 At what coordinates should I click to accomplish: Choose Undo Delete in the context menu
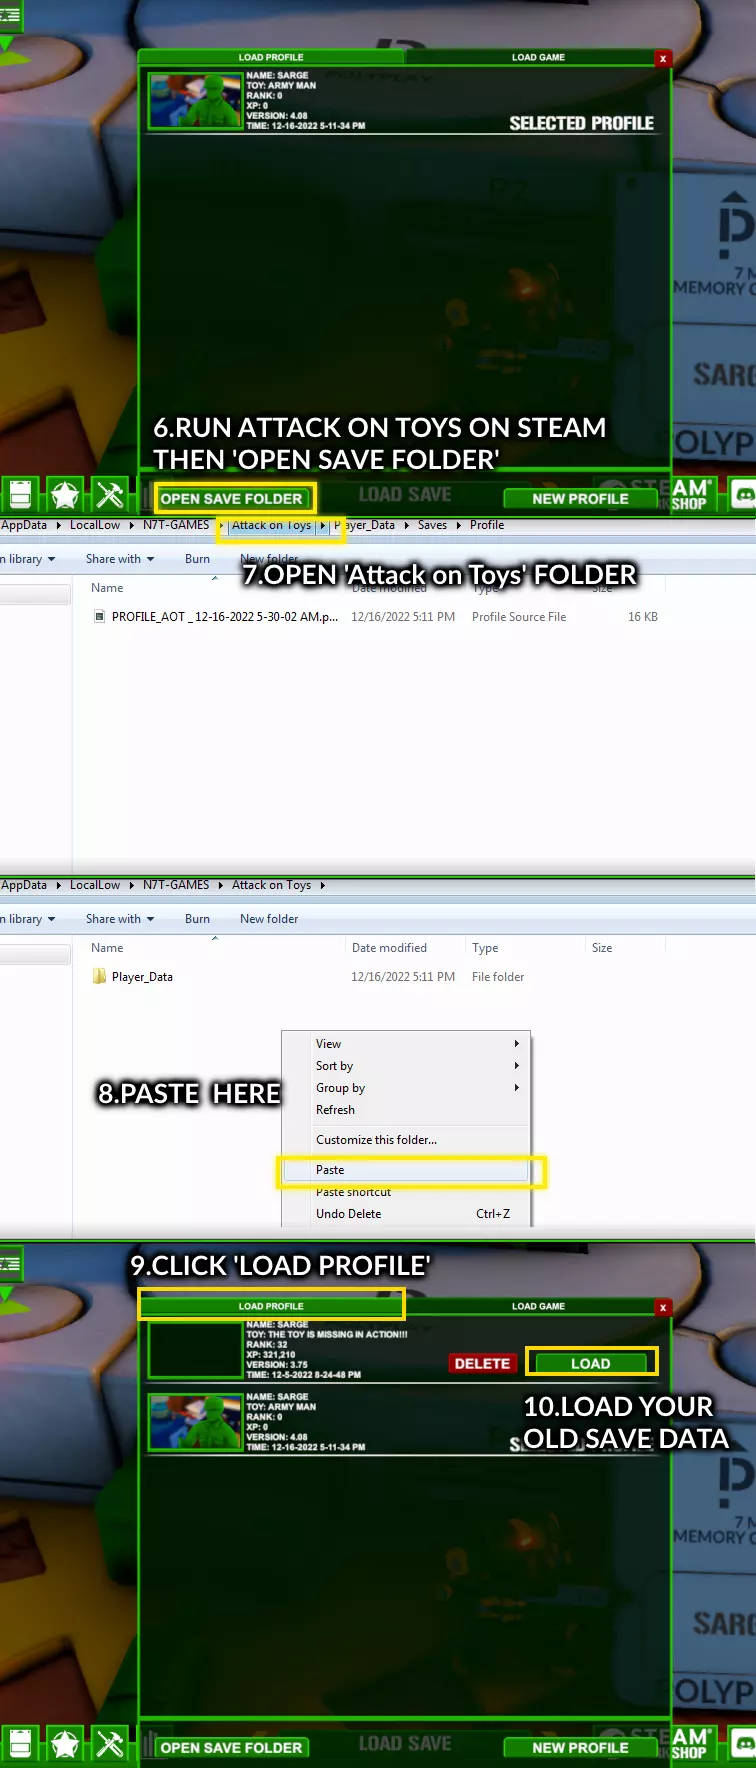click(405, 1213)
